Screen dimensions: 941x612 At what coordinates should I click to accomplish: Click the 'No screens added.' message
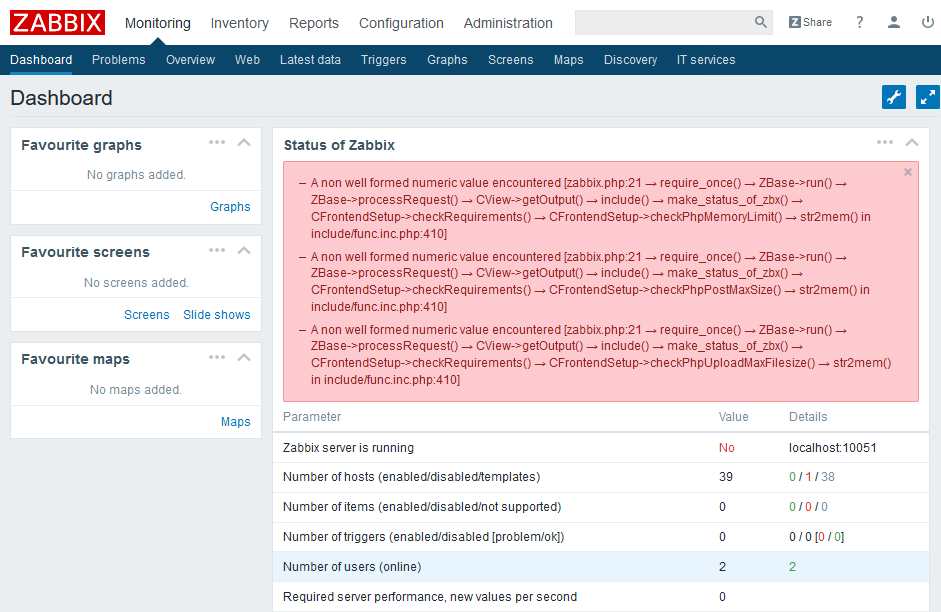tap(136, 283)
